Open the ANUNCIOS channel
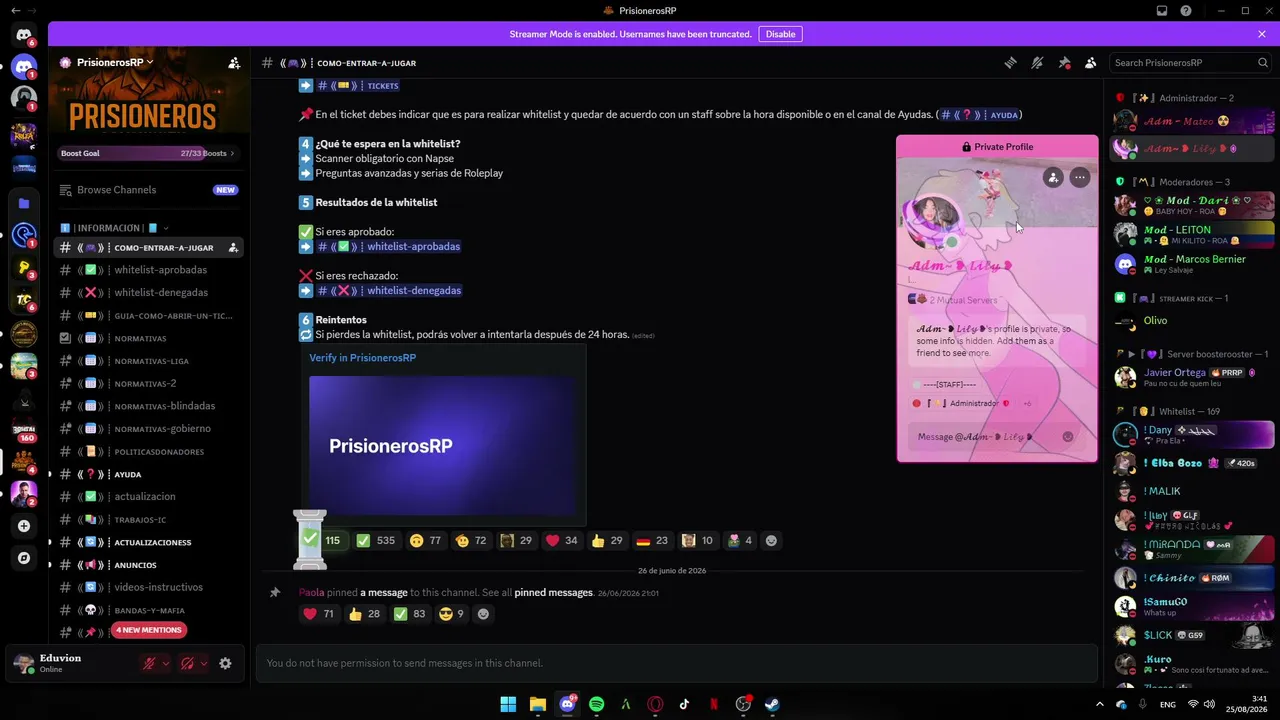This screenshot has width=1280, height=720. [x=149, y=565]
